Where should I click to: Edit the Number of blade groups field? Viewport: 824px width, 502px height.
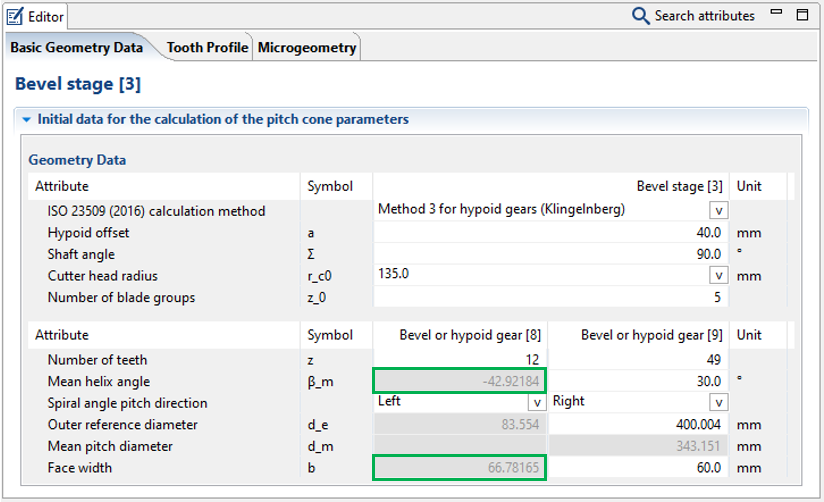click(x=550, y=296)
